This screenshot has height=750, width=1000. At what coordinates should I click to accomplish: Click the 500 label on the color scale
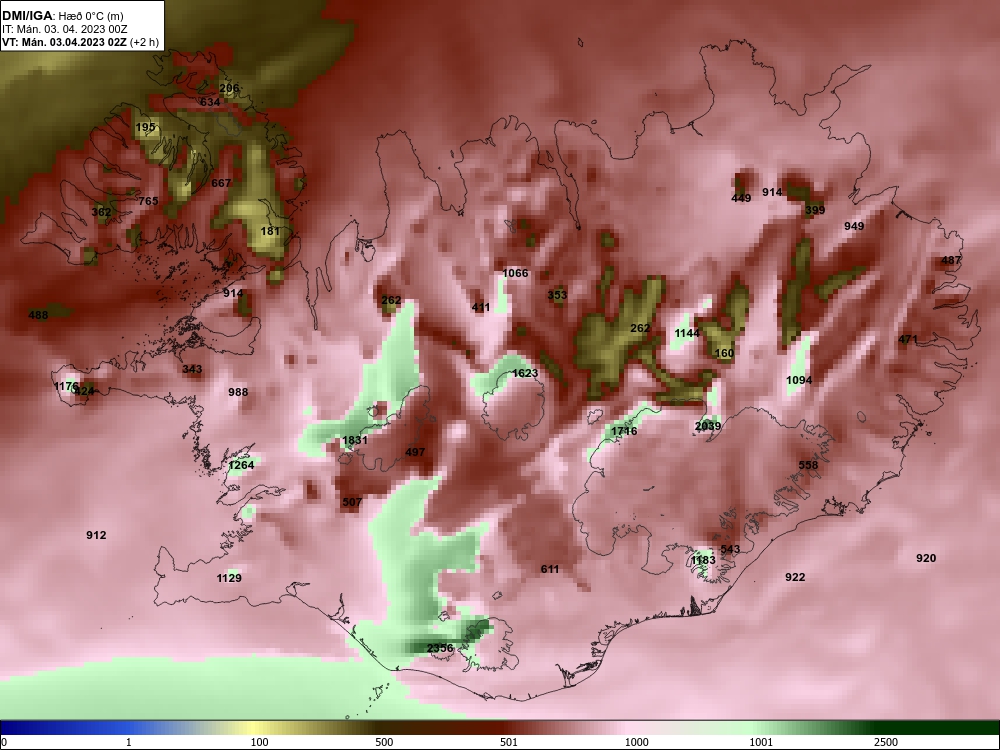click(384, 742)
